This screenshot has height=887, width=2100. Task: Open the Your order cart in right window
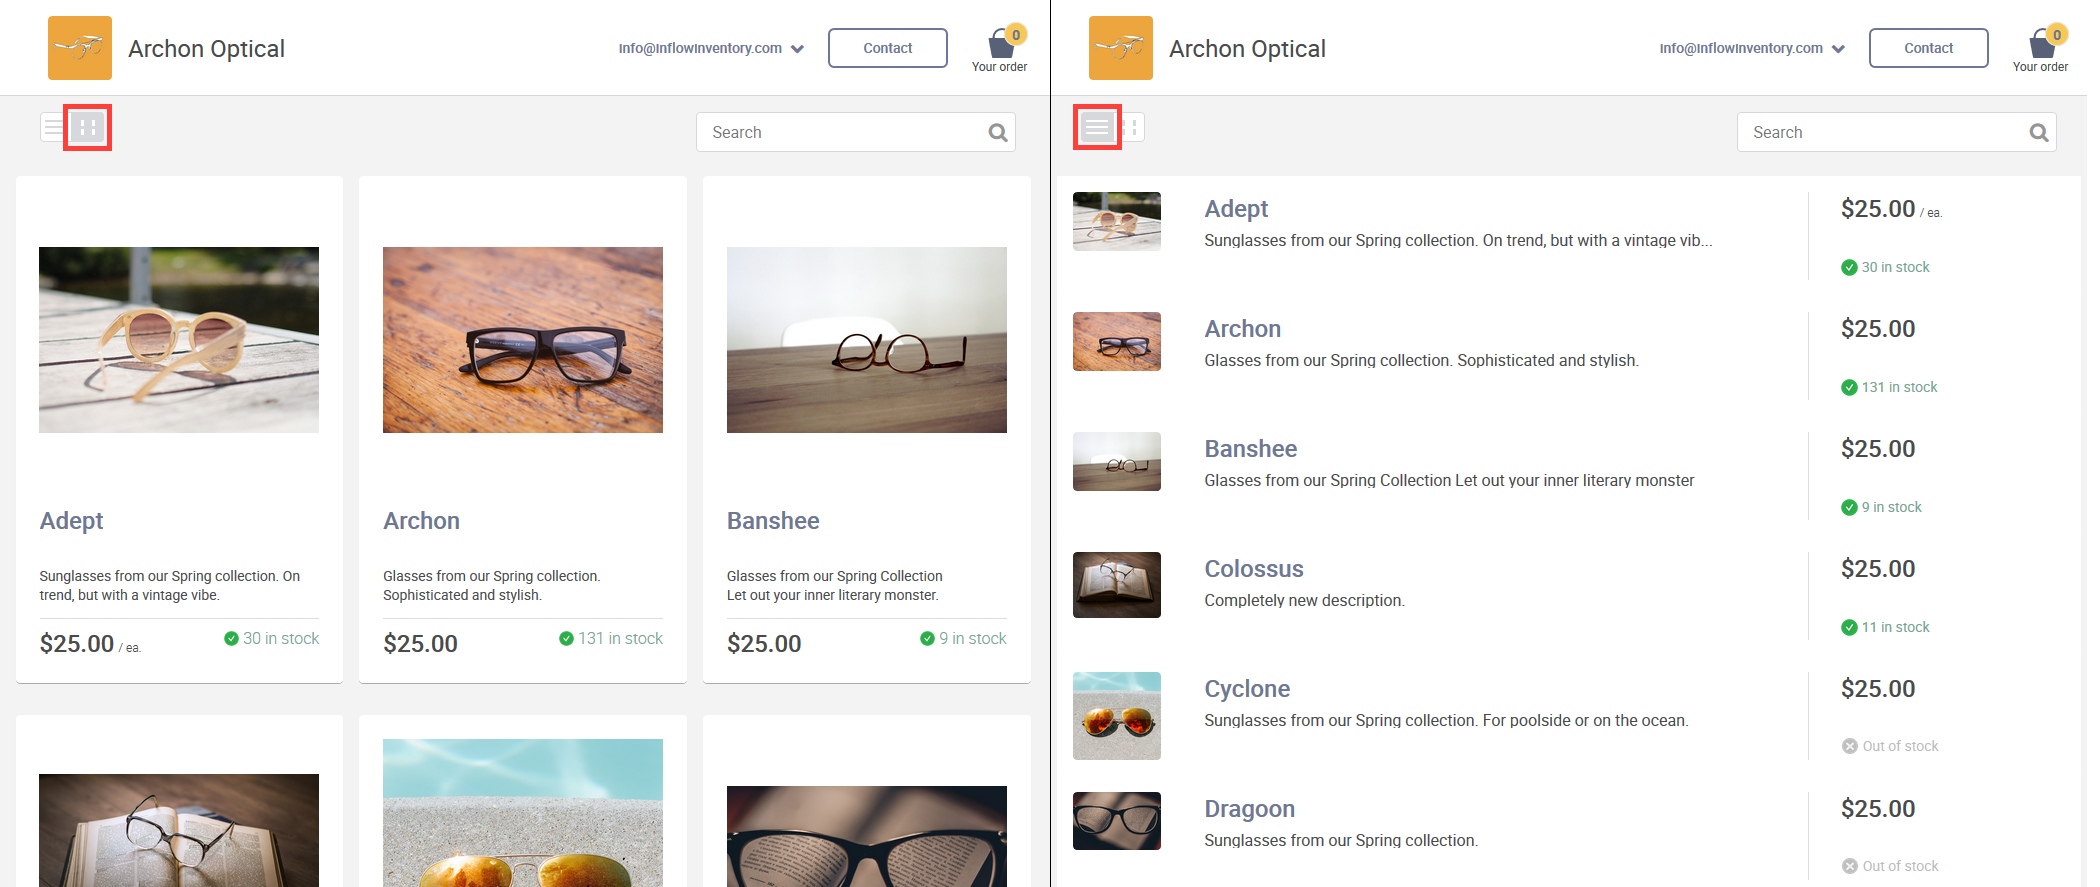[2041, 49]
